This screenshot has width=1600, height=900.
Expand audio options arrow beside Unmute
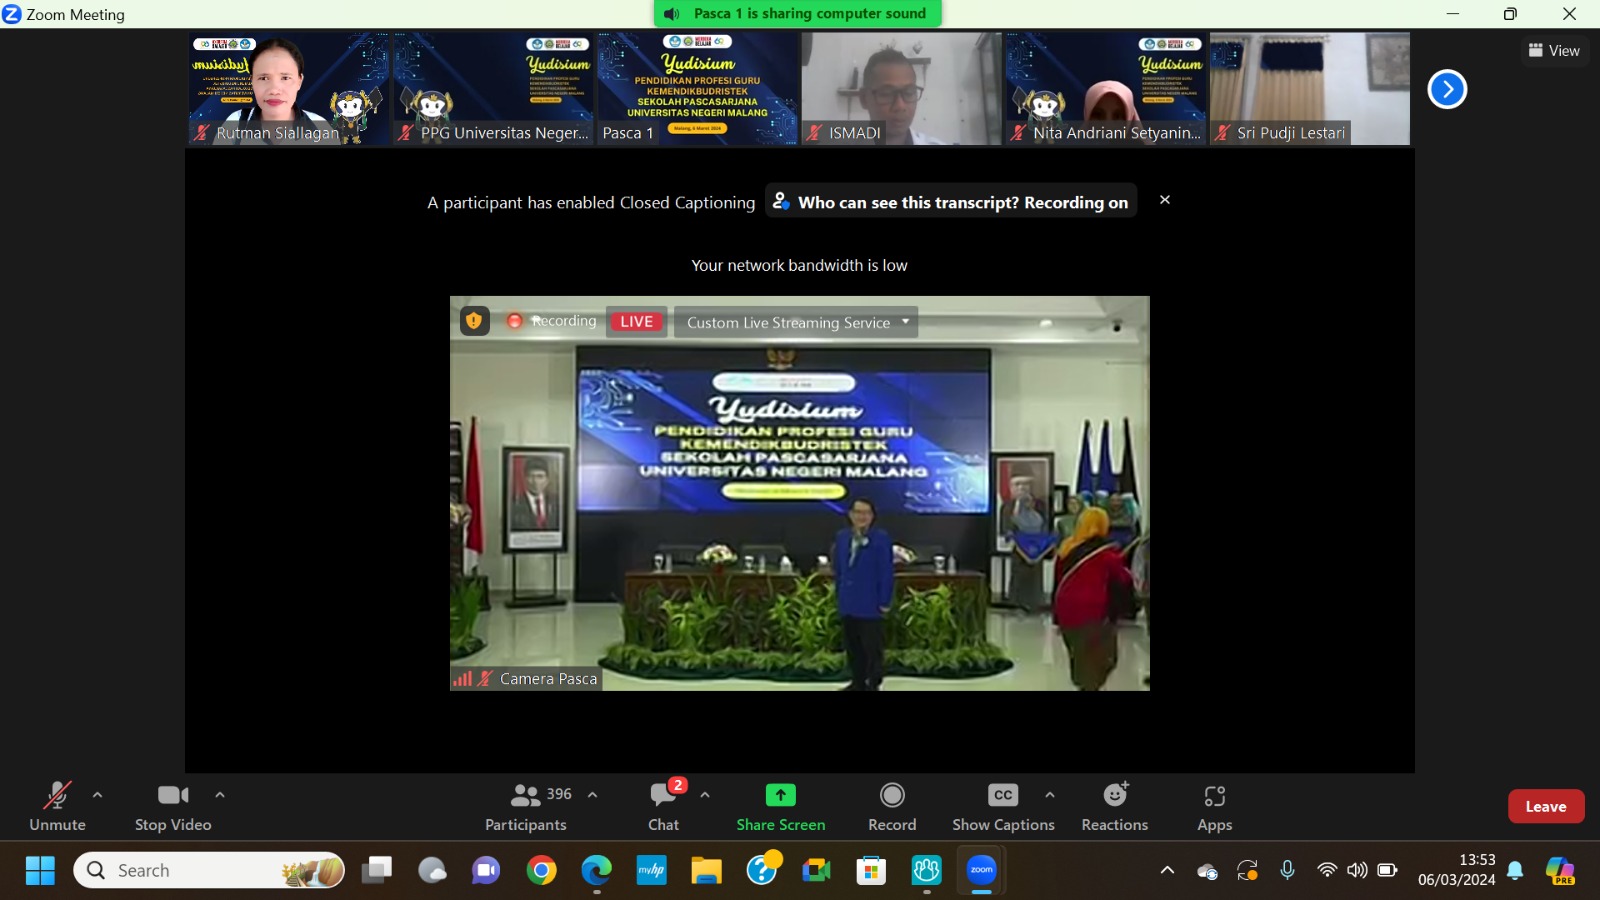[x=97, y=795]
